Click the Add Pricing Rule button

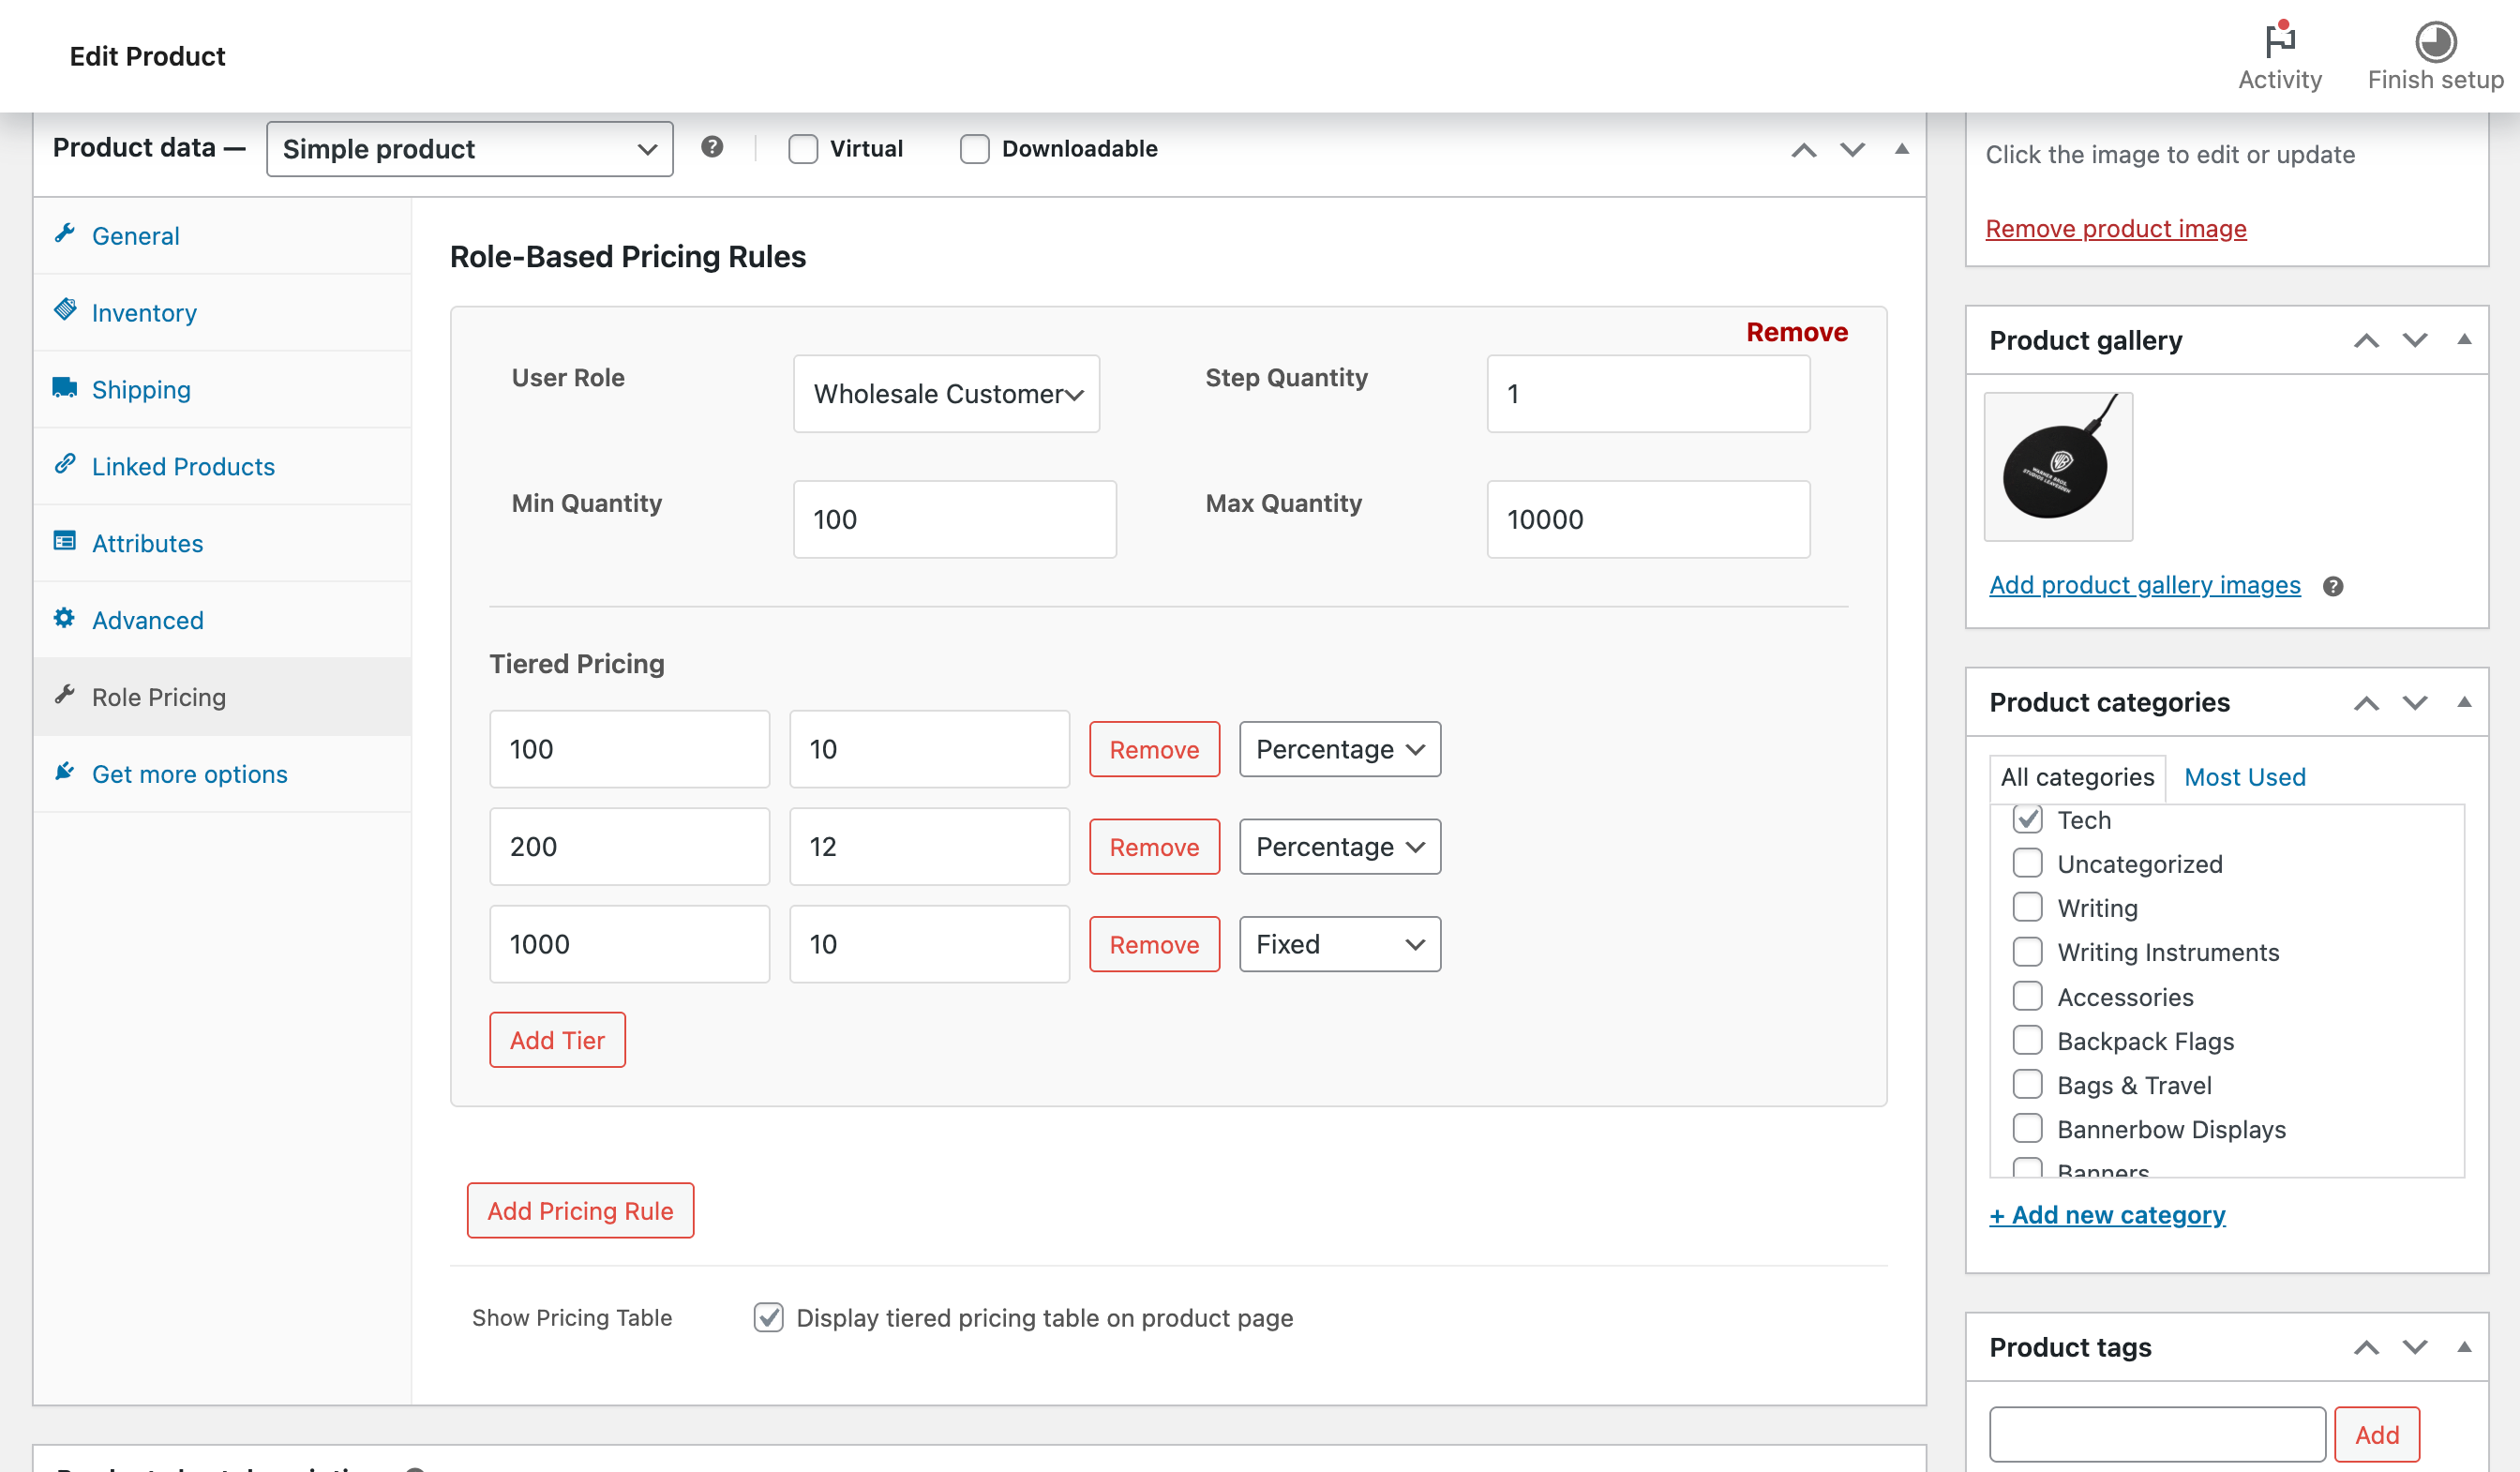580,1210
